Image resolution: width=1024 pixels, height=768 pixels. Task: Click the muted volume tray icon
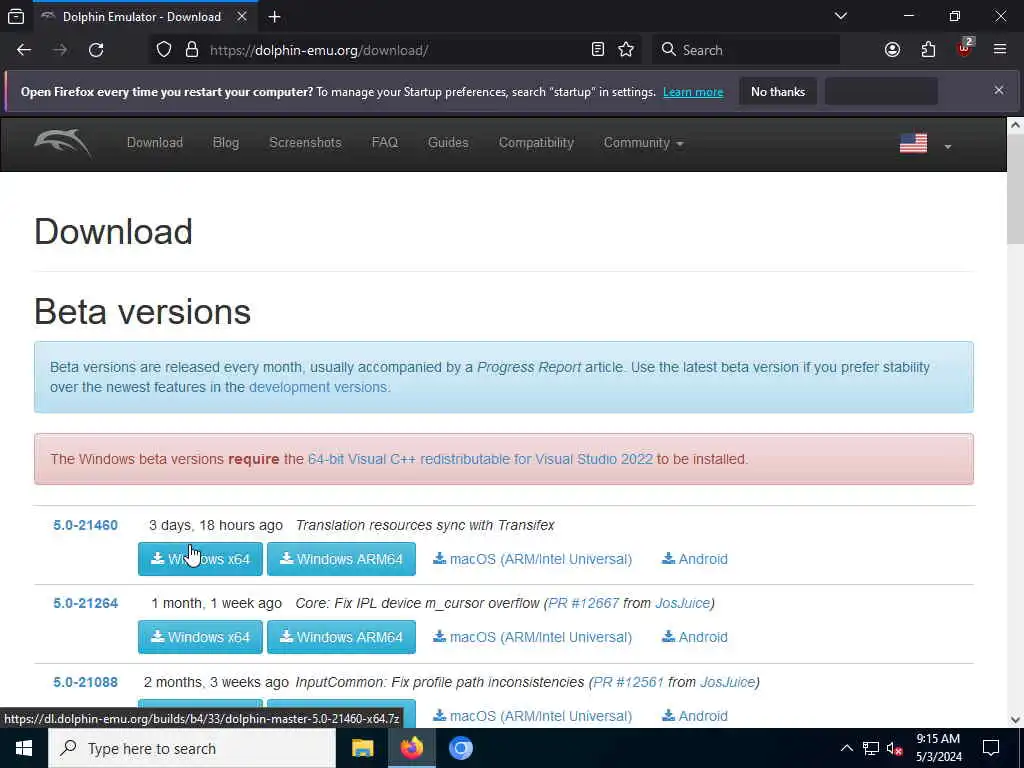[894, 748]
